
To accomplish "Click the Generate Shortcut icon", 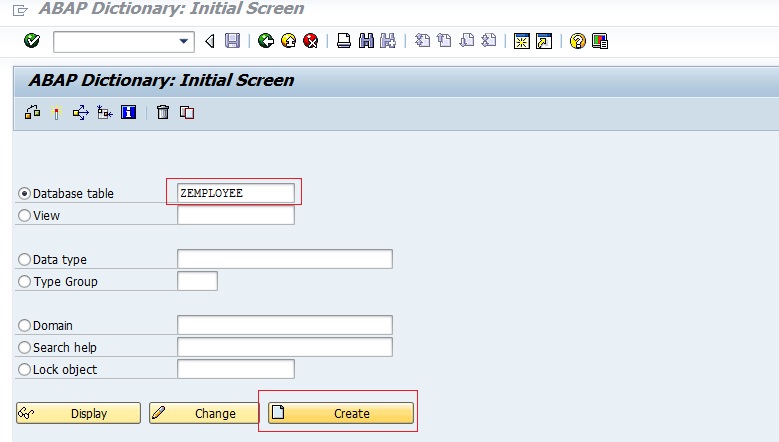I will pos(544,41).
